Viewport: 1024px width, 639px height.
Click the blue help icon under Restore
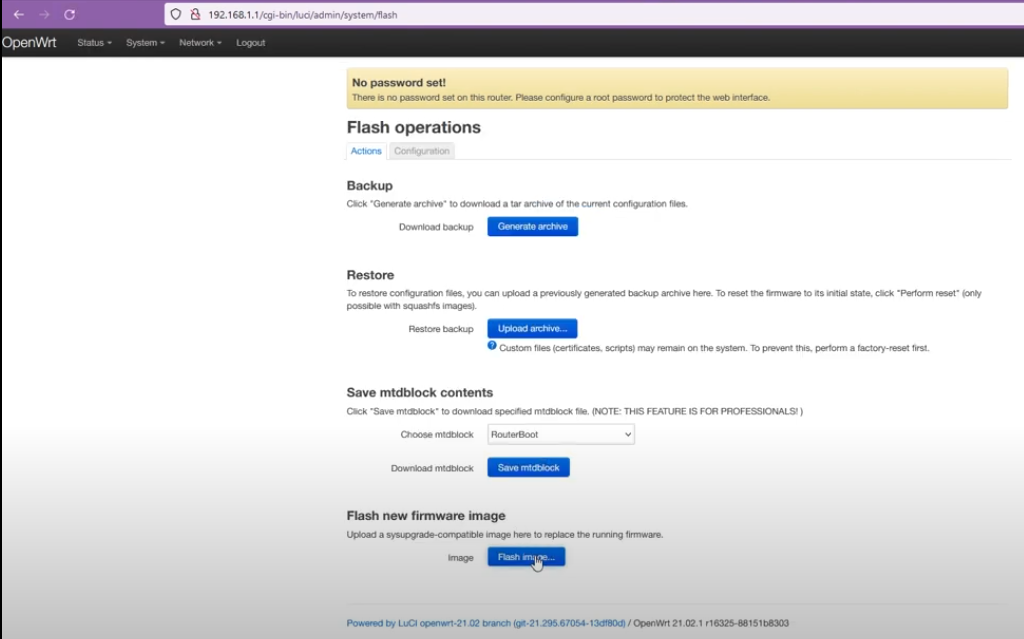click(x=492, y=345)
